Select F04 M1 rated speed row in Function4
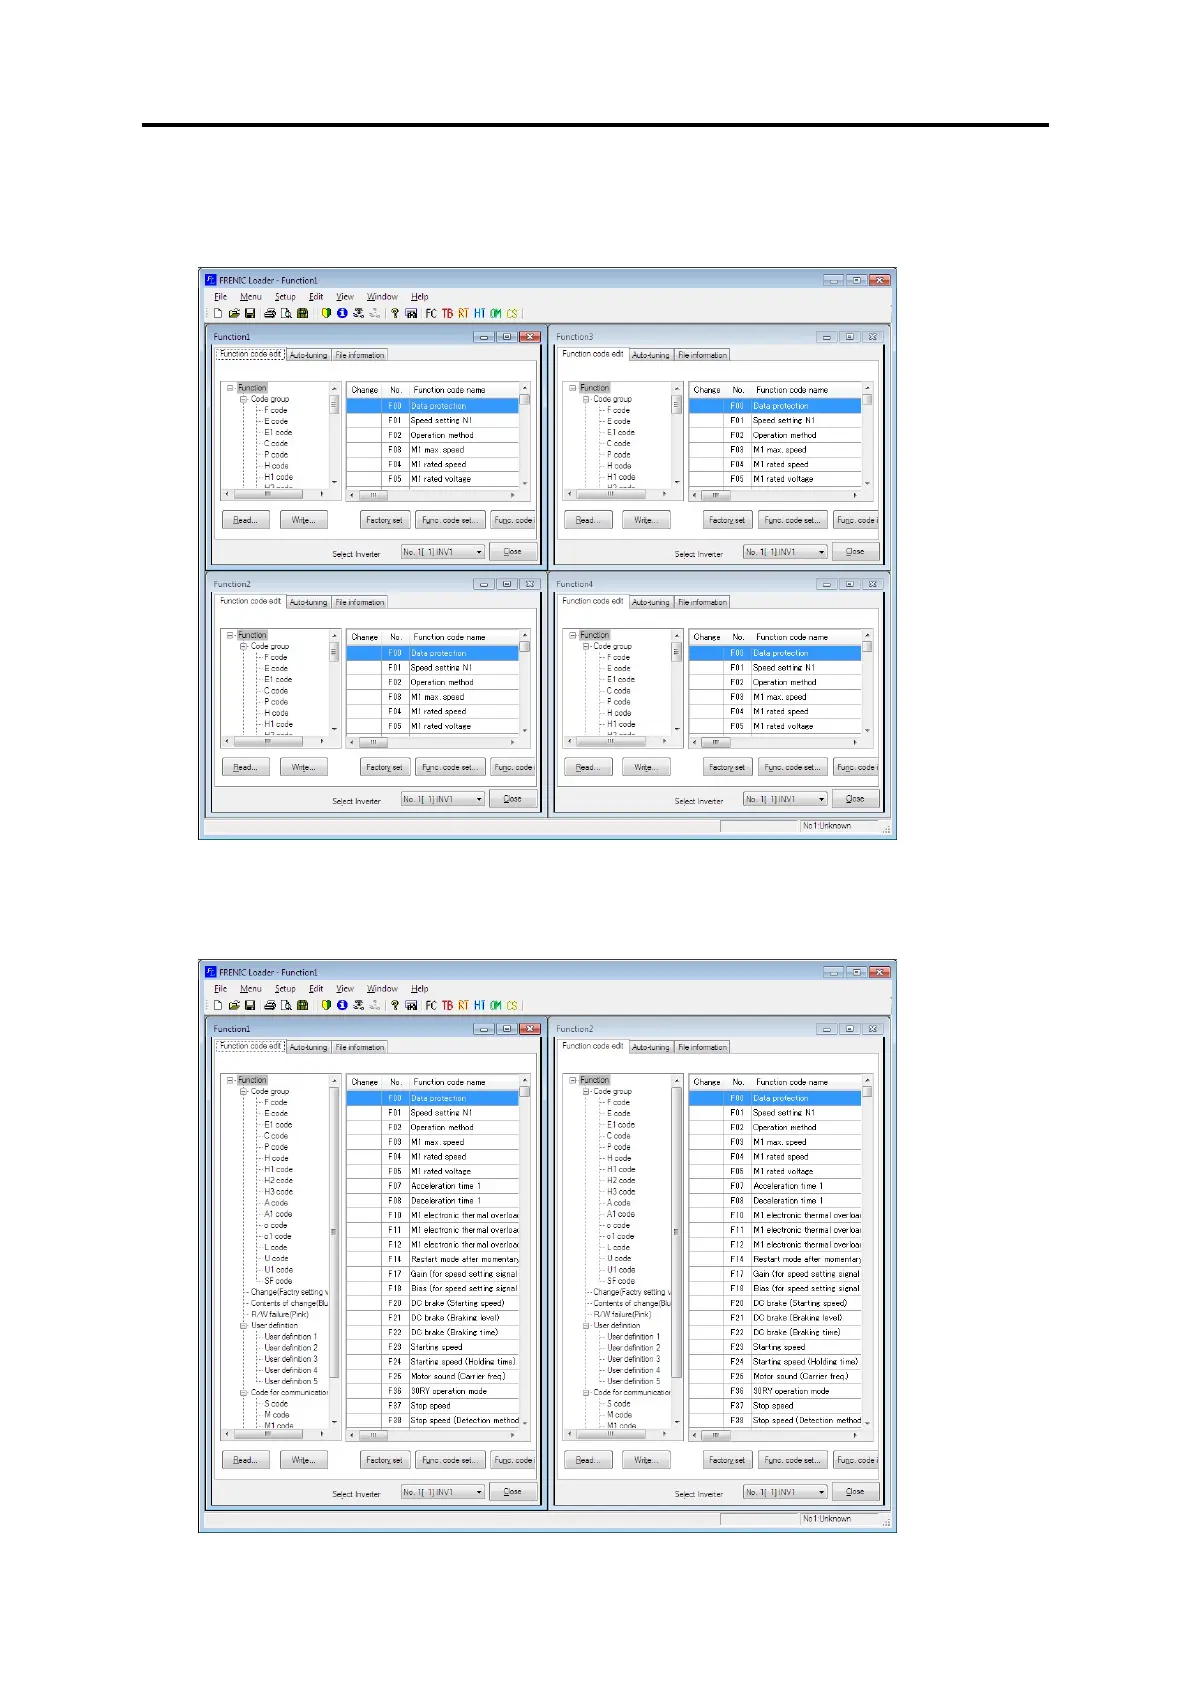1190x1684 pixels. coord(775,711)
